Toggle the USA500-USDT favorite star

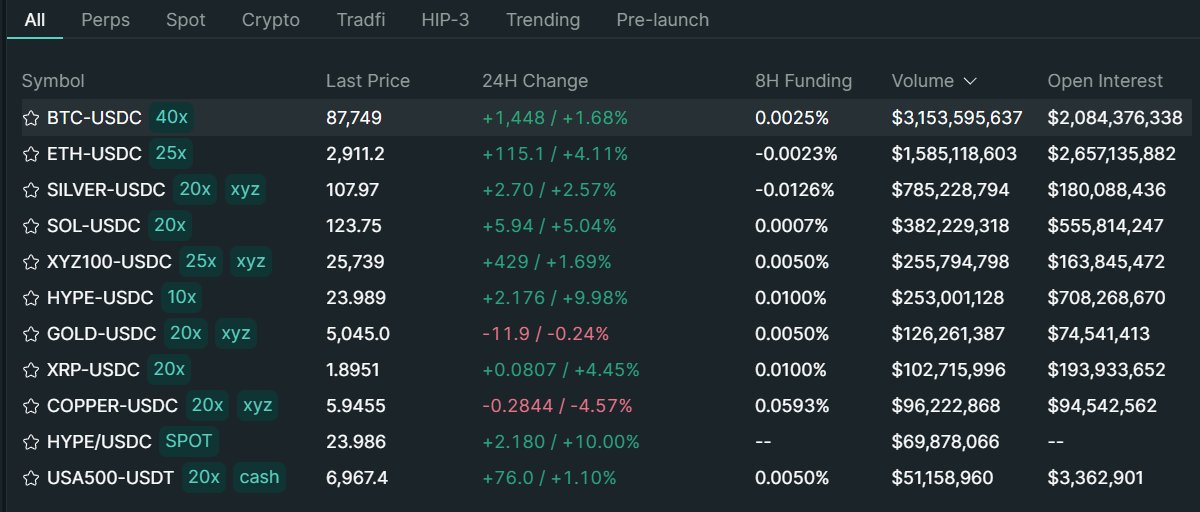pos(31,478)
